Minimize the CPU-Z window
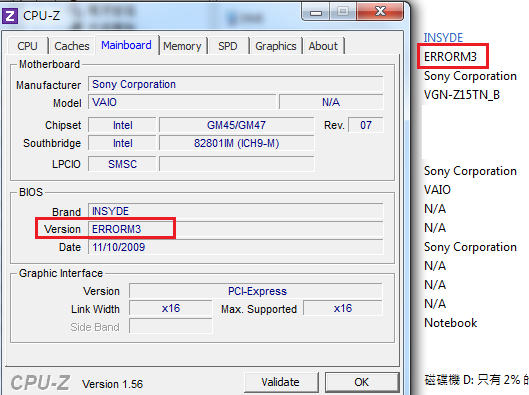Screen dimensions: 529x395 (x=316, y=12)
